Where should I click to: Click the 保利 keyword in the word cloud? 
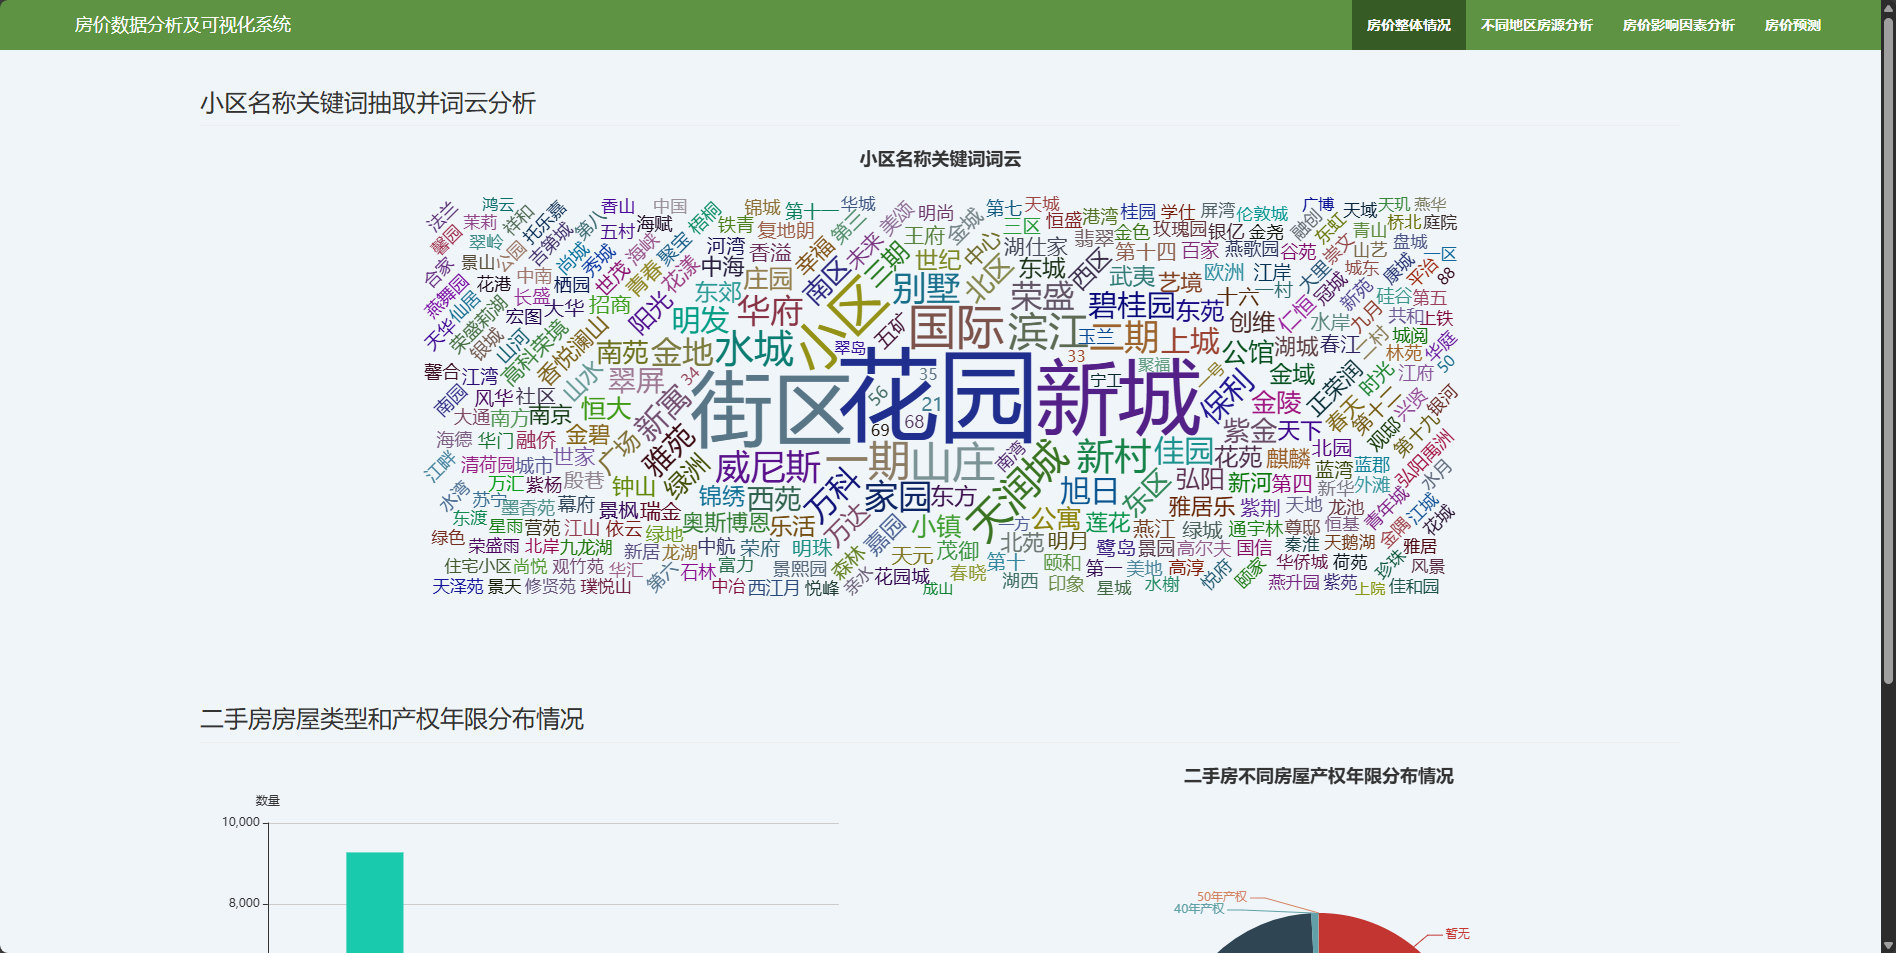click(x=1227, y=396)
